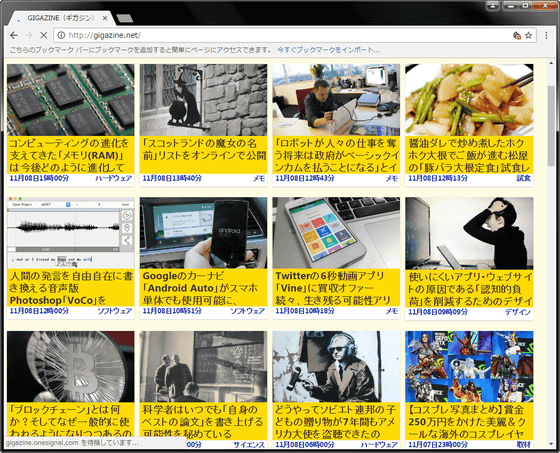Click 試食 category link

pyautogui.click(x=524, y=178)
